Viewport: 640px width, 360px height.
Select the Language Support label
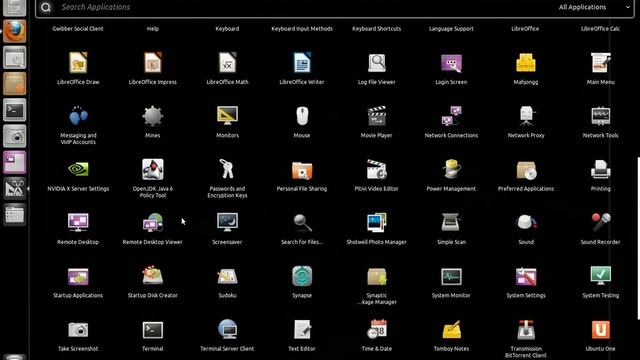click(x=451, y=29)
